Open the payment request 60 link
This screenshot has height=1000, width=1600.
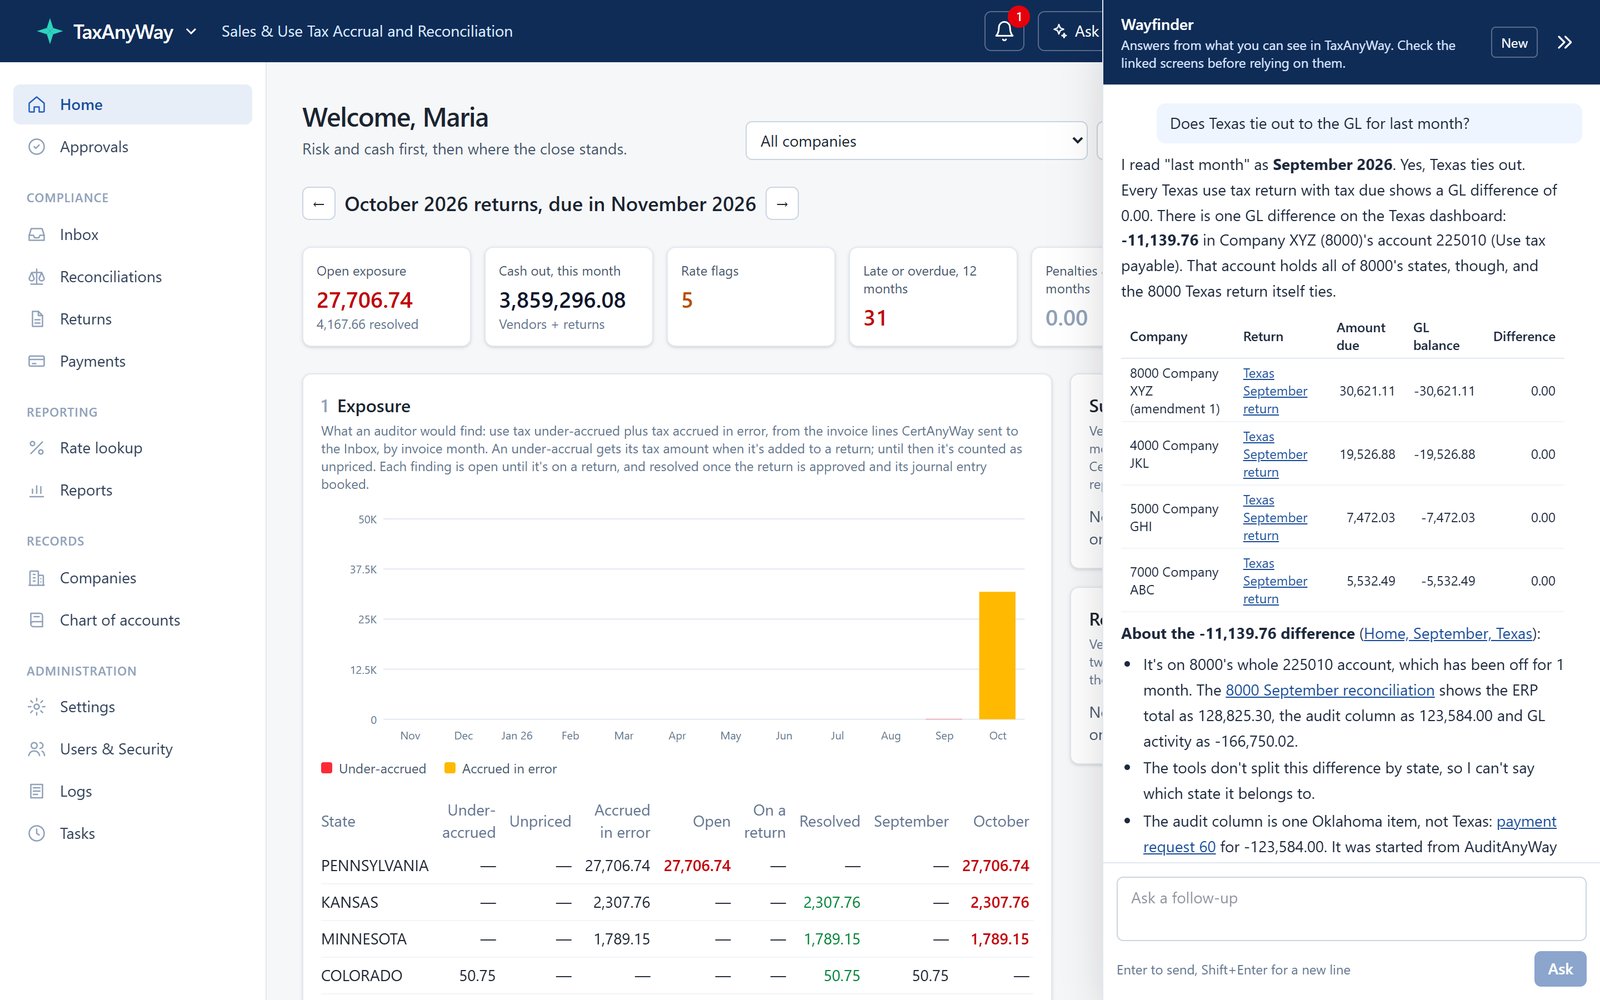point(1350,834)
